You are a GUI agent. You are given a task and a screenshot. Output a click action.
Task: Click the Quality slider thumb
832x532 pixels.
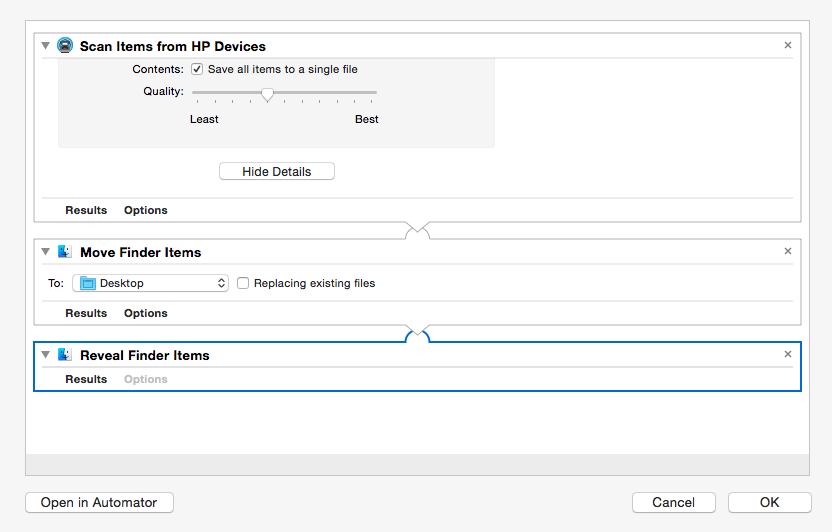[x=267, y=94]
